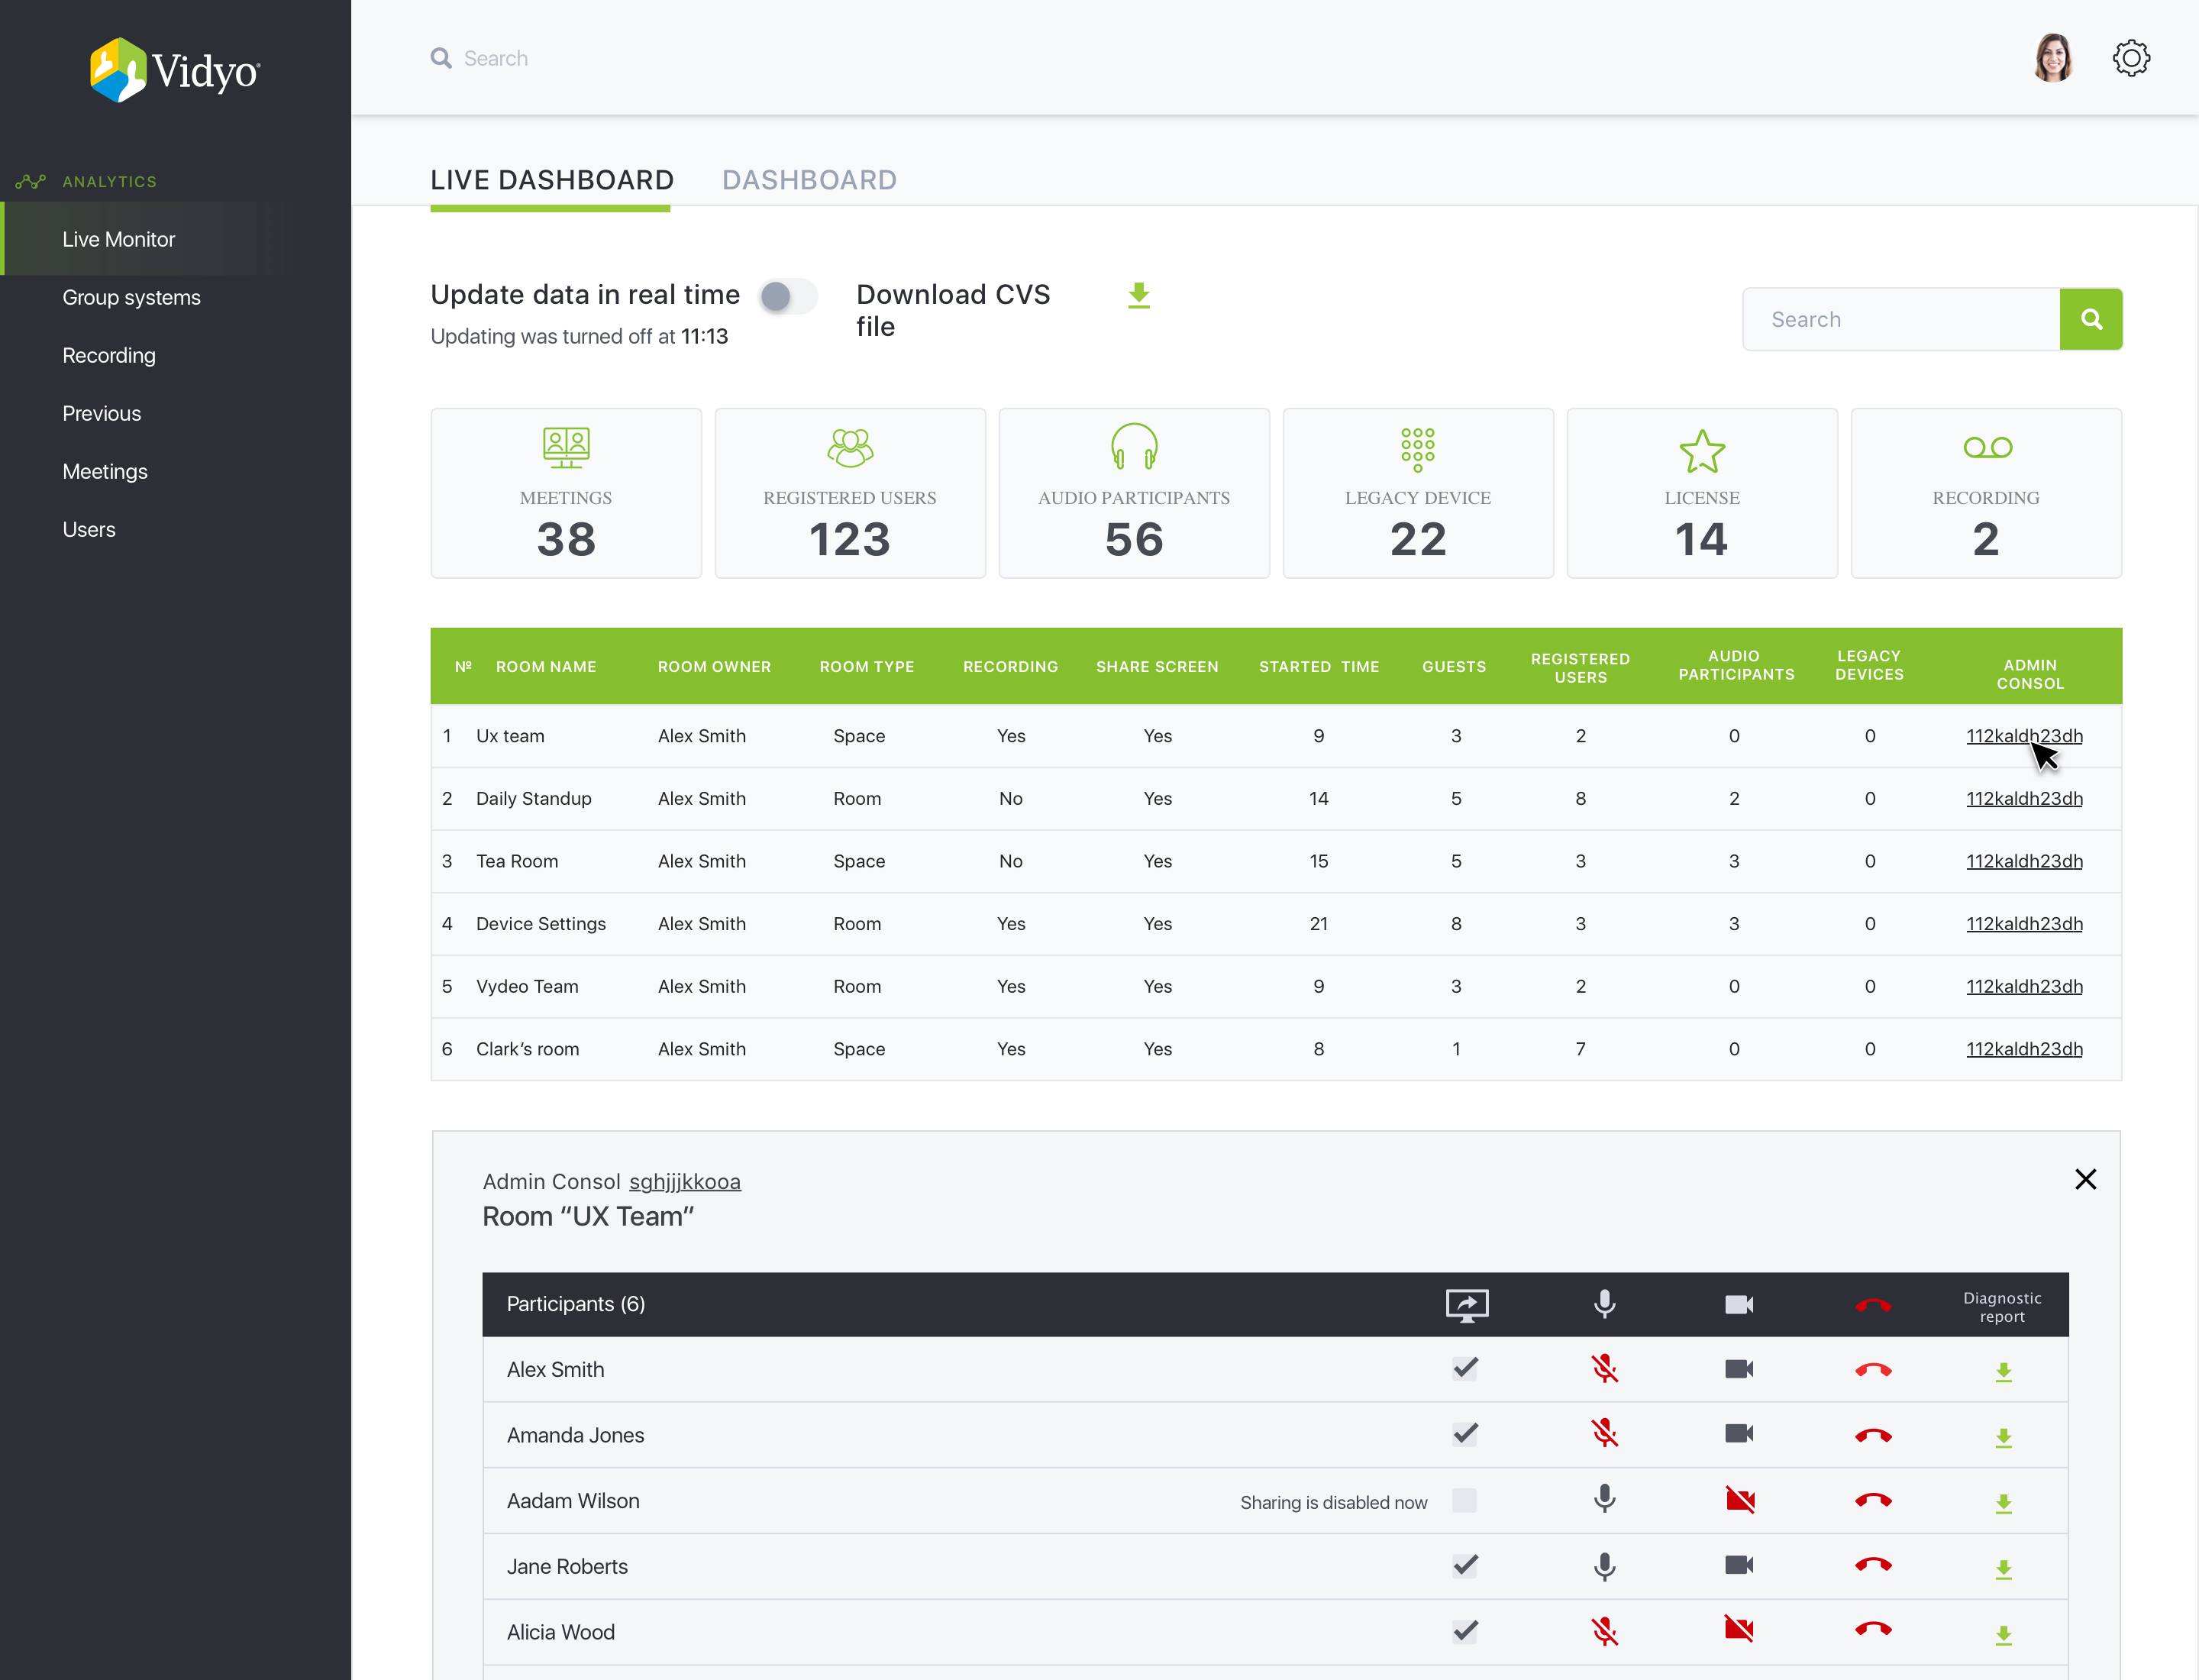Open admin console link for Ux team
The image size is (2199, 1680).
click(x=2024, y=736)
